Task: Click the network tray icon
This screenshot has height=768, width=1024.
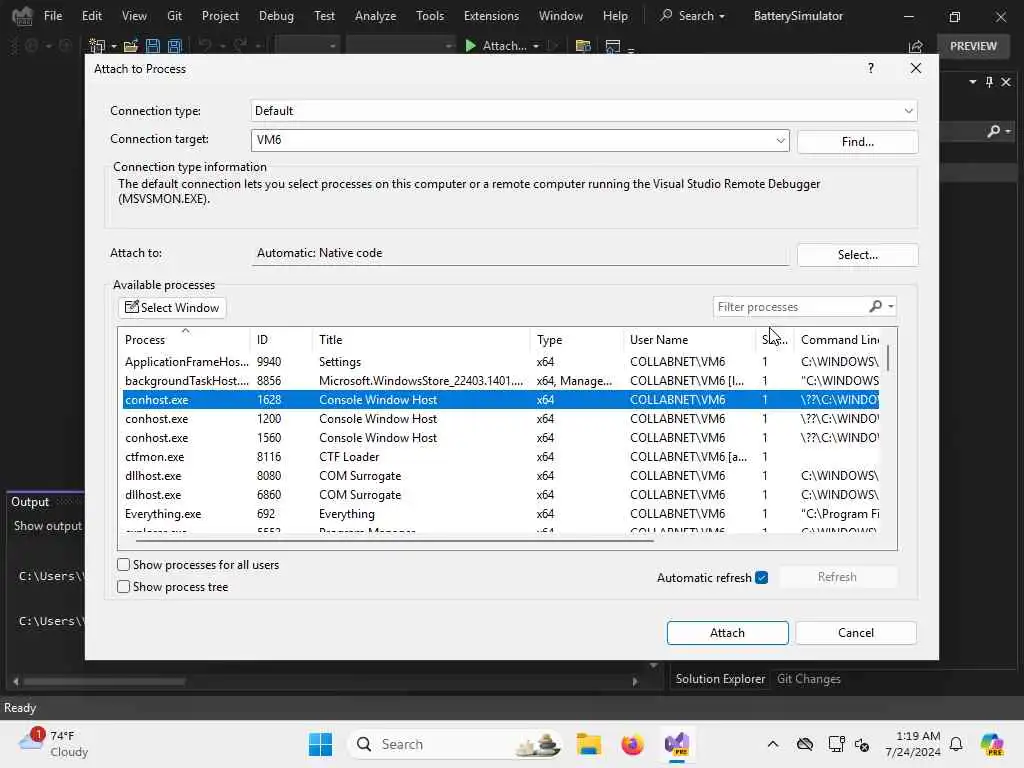Action: [836, 744]
